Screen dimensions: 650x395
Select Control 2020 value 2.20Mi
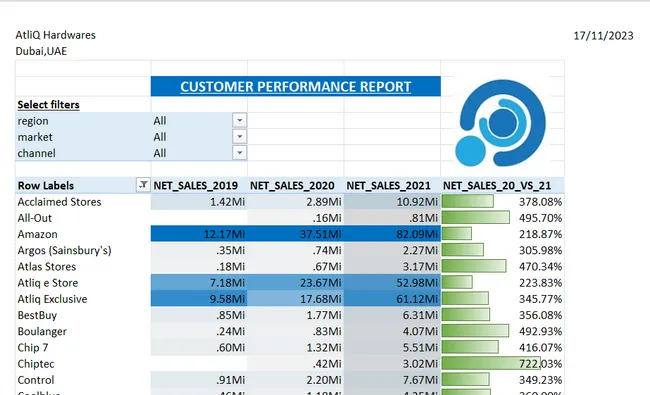coord(296,380)
